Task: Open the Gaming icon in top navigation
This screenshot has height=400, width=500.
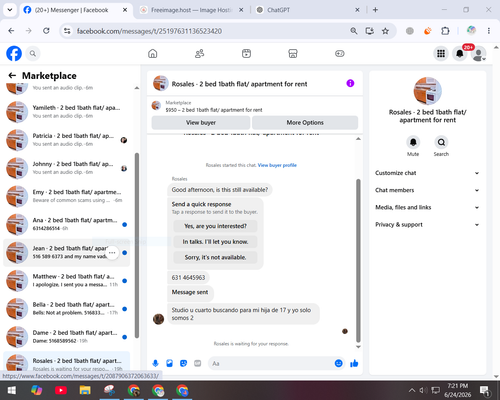Action: [340, 53]
